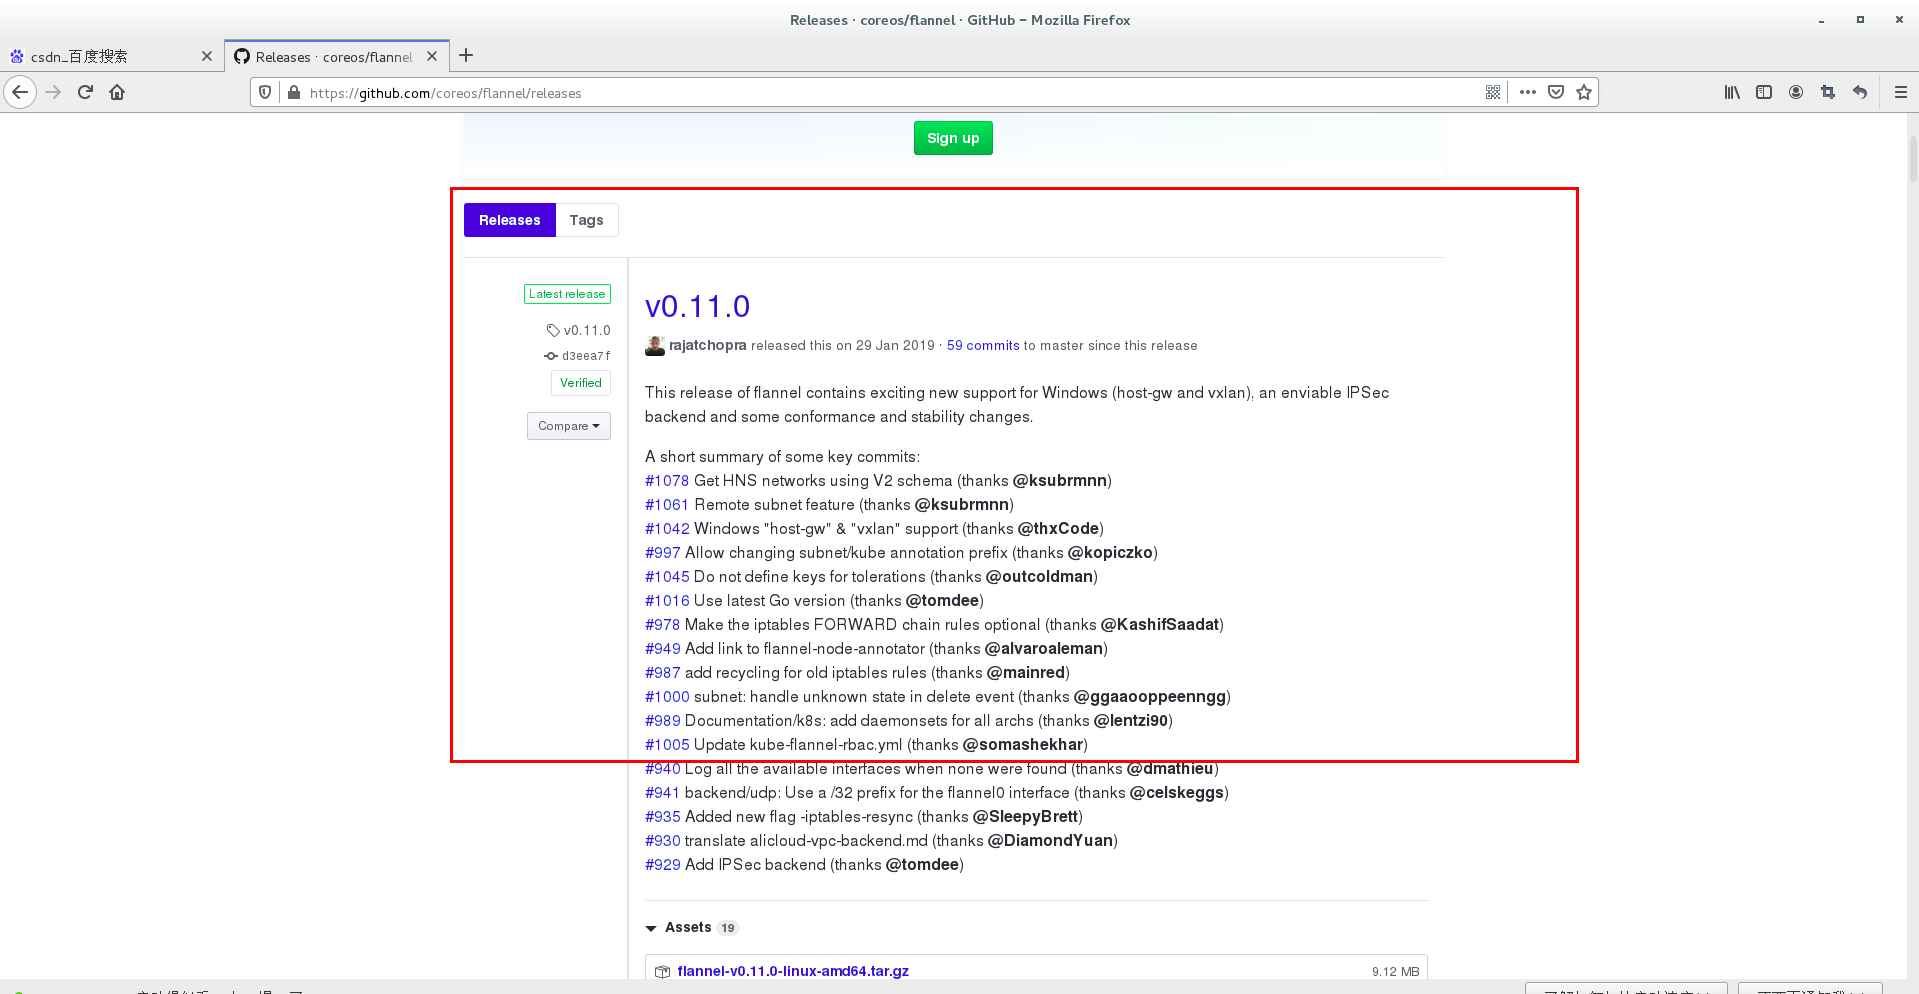Open the Compare dropdown
The height and width of the screenshot is (994, 1919).
pyautogui.click(x=568, y=426)
